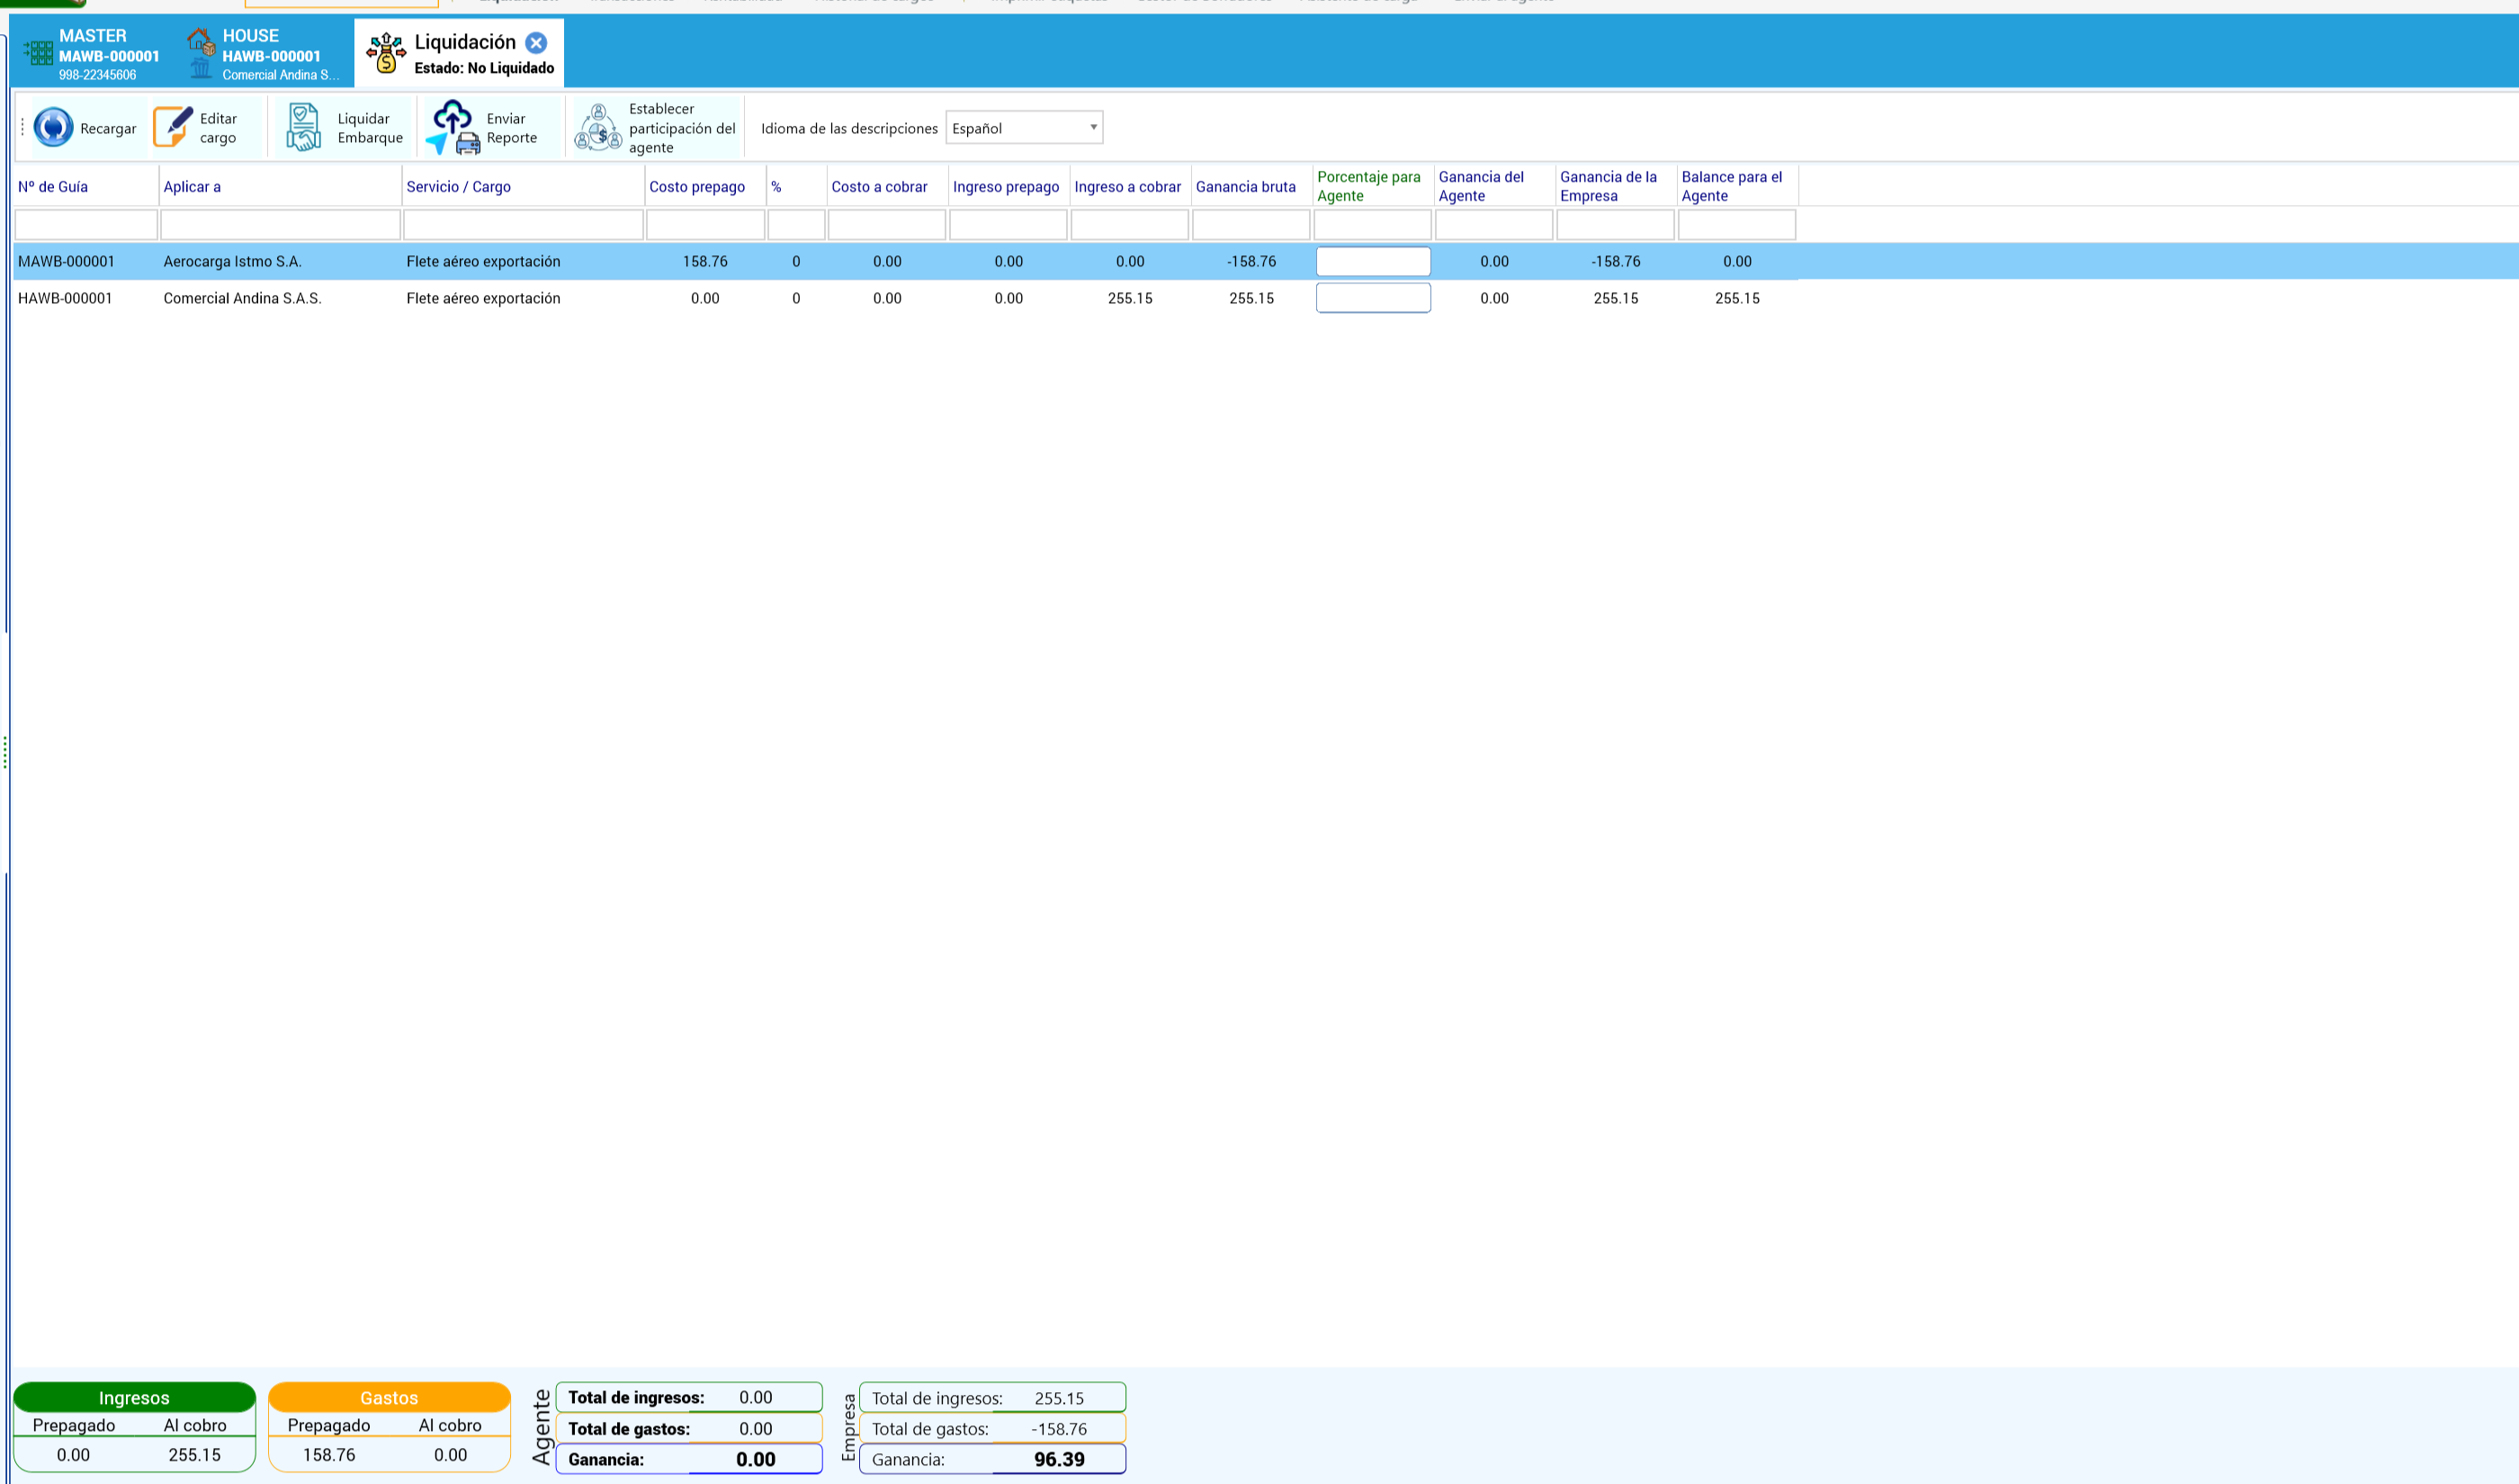Sort by Servicio / Cargo column header

458,187
